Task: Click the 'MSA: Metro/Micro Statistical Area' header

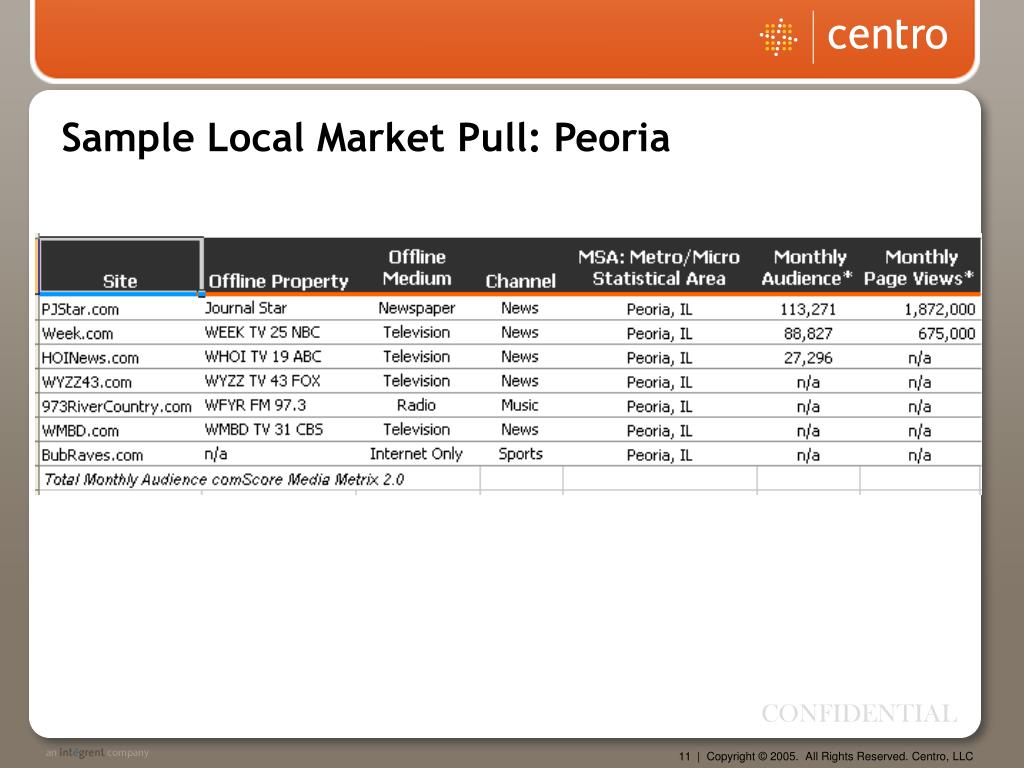Action: coord(659,268)
